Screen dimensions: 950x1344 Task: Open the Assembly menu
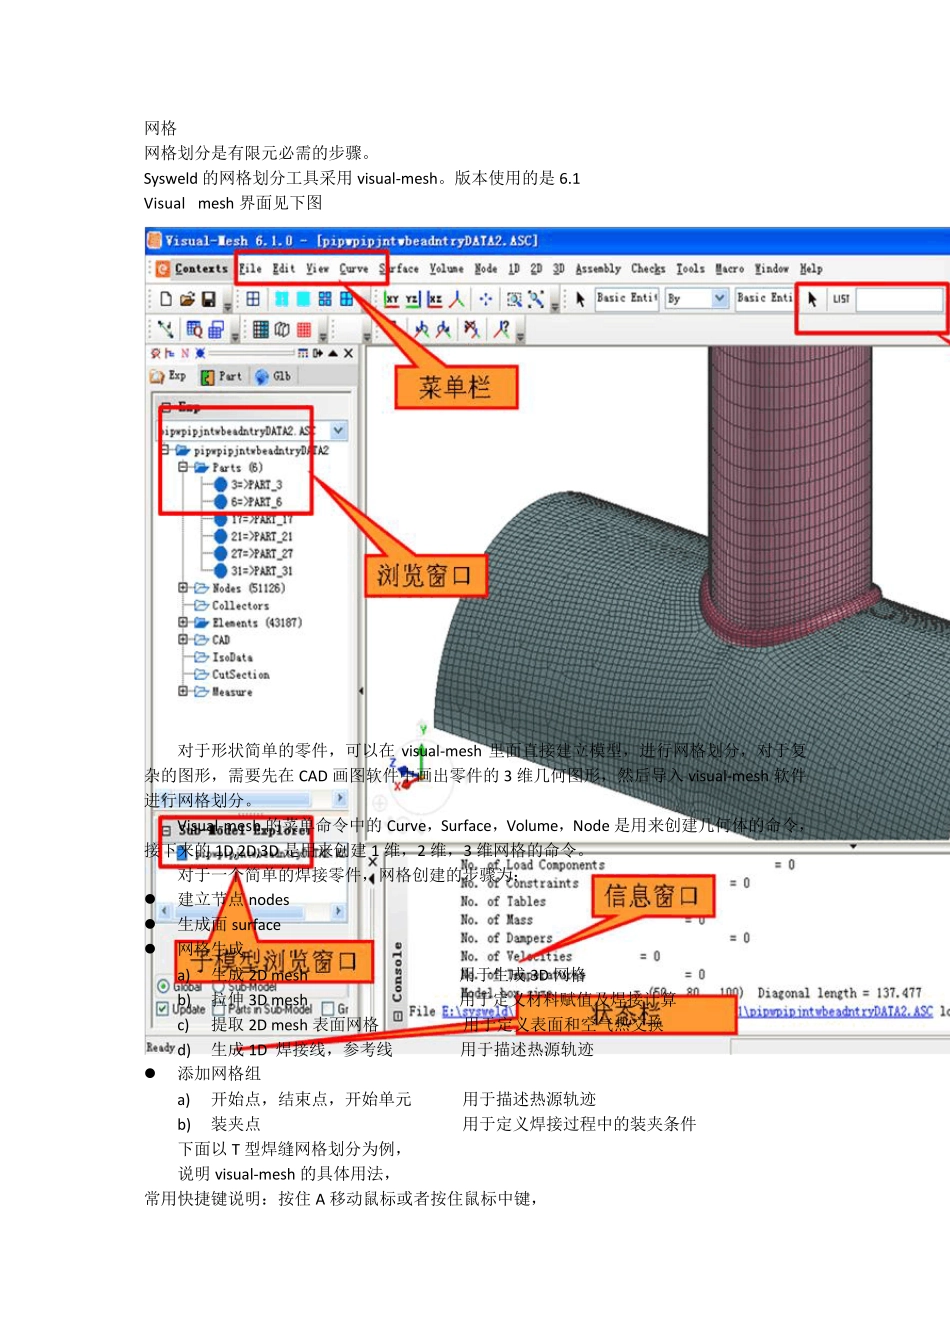597,269
